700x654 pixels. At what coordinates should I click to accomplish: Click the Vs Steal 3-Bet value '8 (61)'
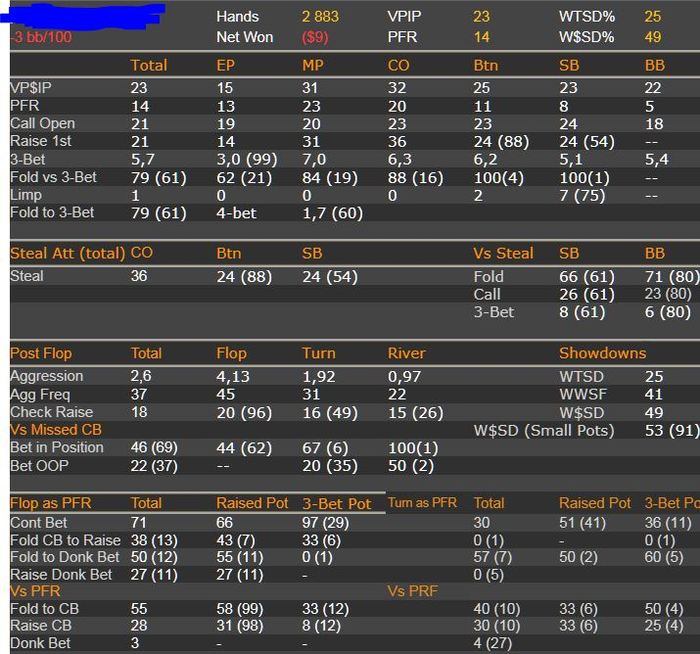(x=582, y=312)
